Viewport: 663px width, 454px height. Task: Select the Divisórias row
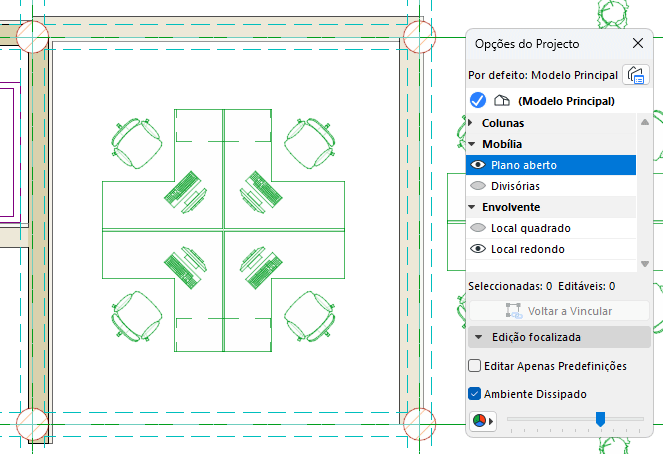(551, 186)
